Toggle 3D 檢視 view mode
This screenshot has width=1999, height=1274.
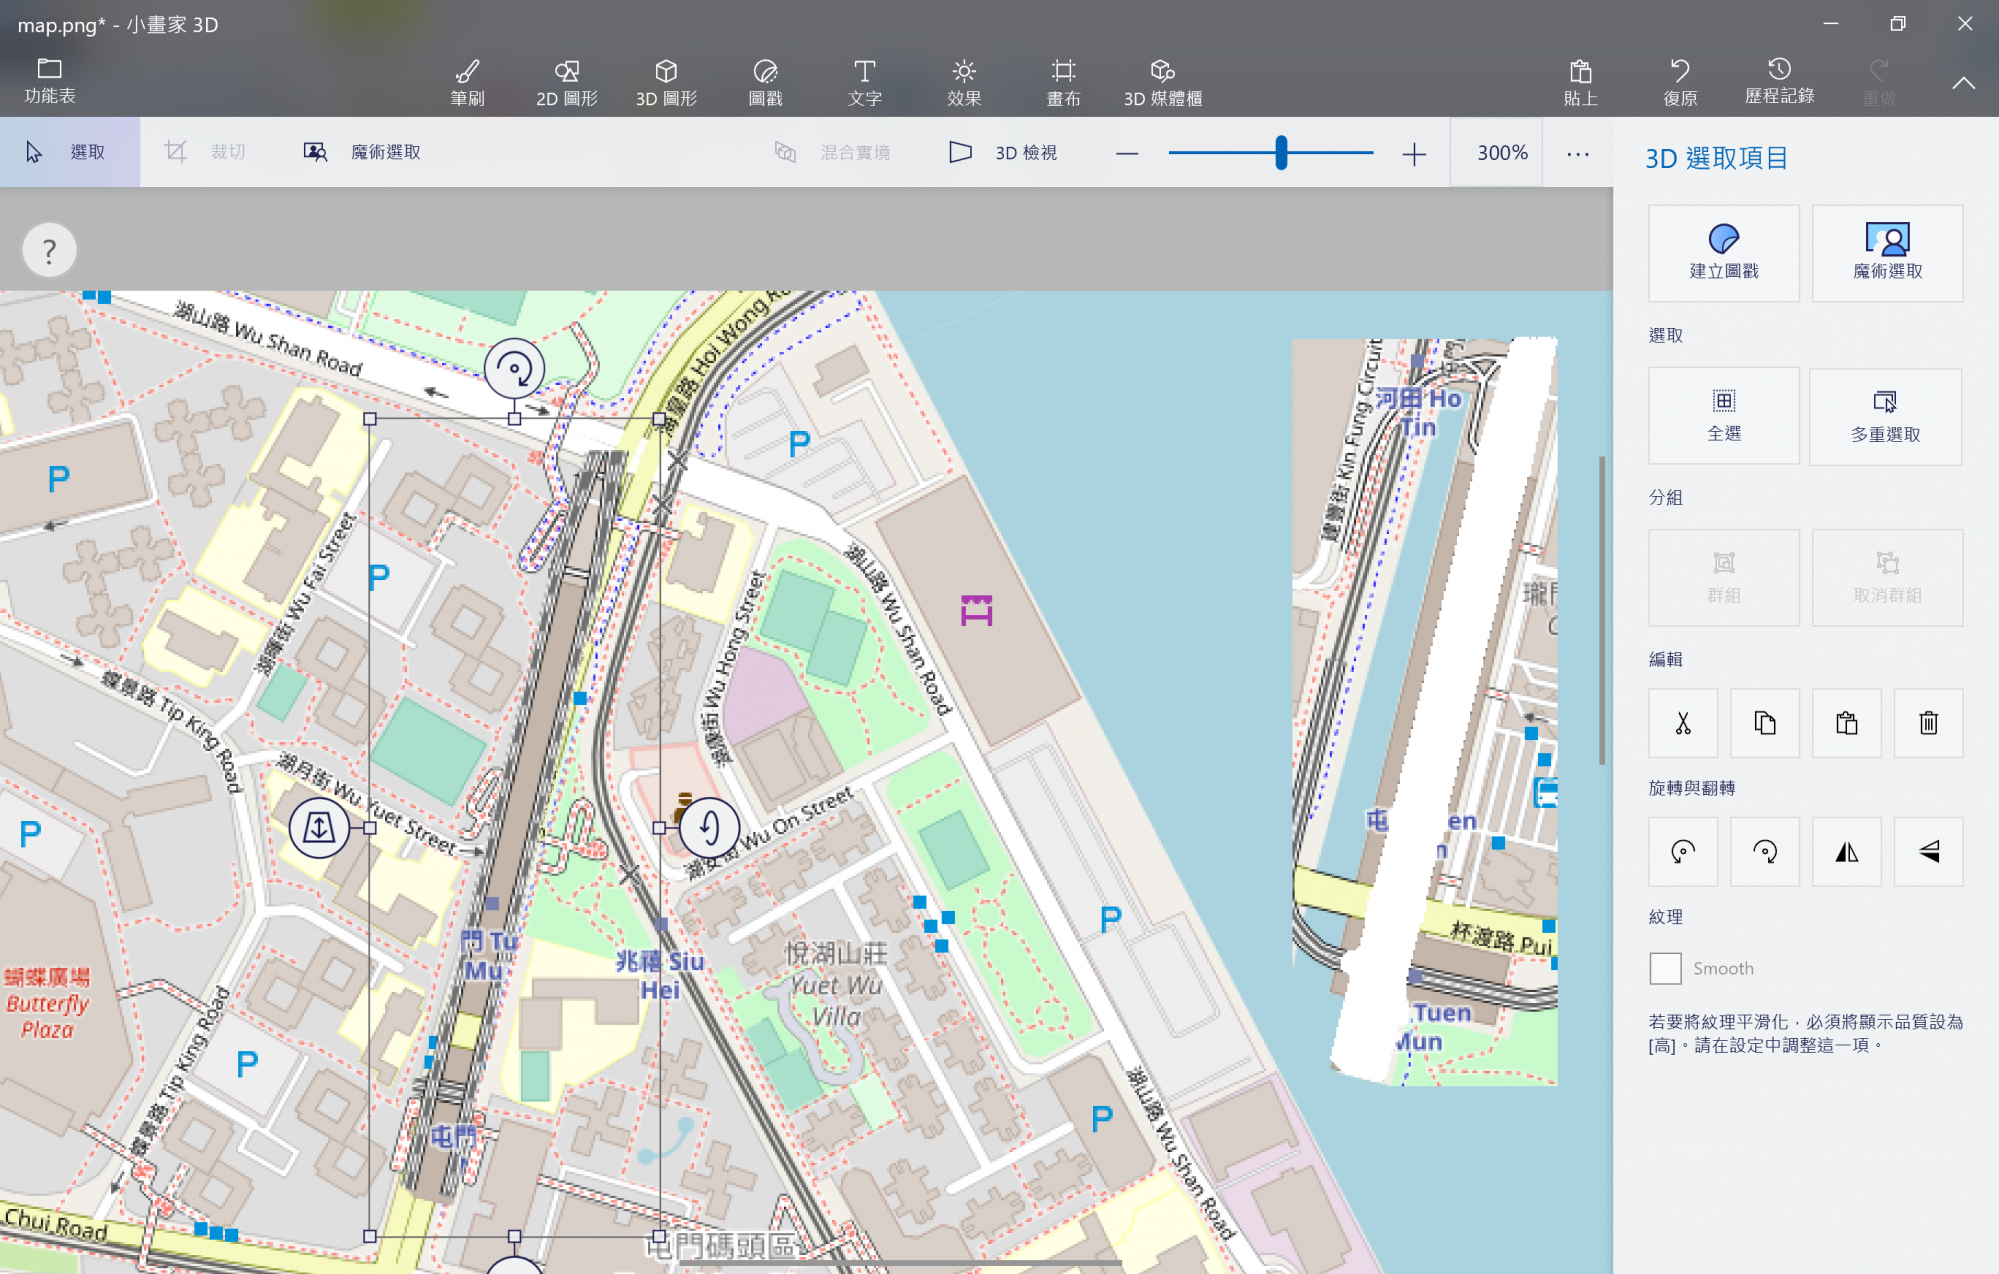pos(1003,152)
